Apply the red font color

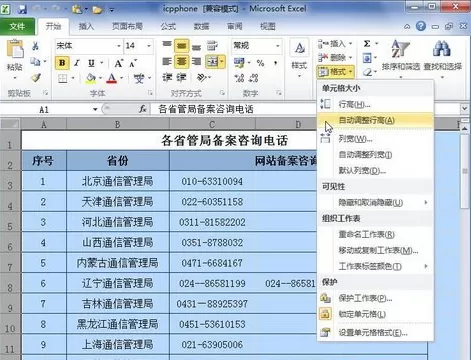(112, 79)
